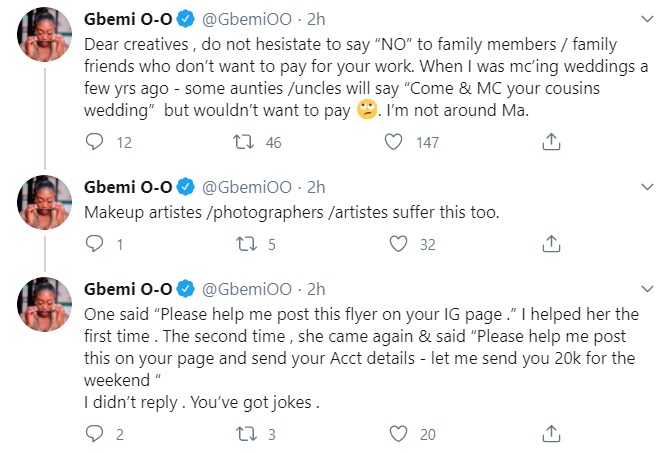Viewport: 672px width, 453px height.
Task: Open the caret menu on IG flyer tweet
Action: 652,289
